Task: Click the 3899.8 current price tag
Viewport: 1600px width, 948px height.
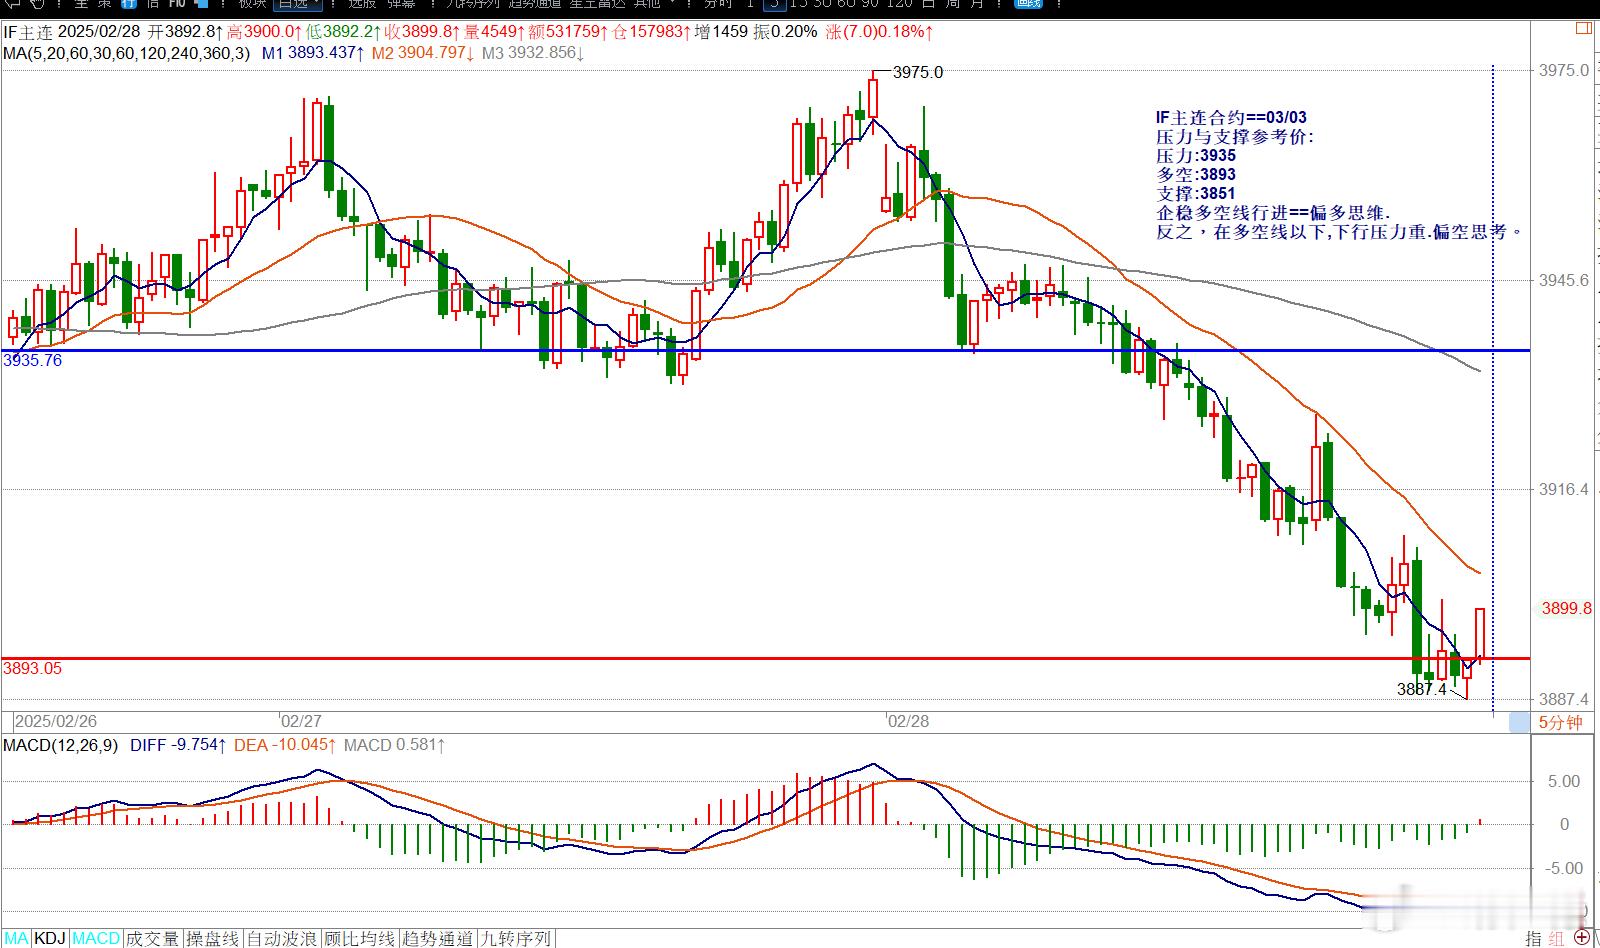Action: pos(1566,608)
